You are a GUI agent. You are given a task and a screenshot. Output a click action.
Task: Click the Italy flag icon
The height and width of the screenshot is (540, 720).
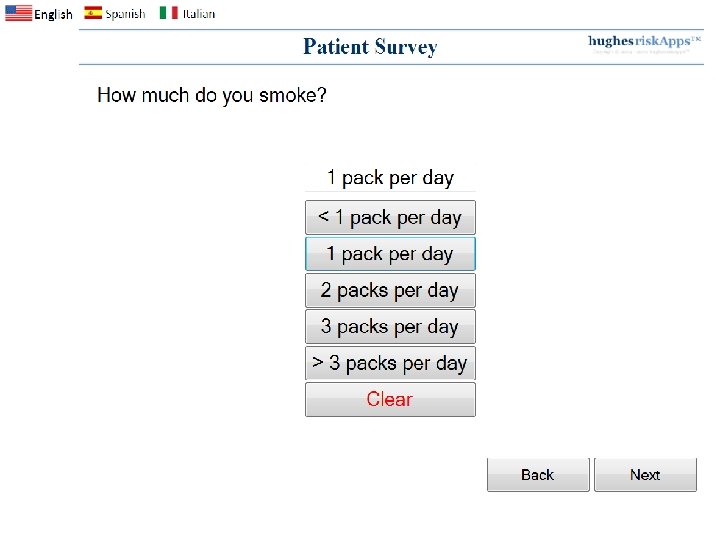169,13
